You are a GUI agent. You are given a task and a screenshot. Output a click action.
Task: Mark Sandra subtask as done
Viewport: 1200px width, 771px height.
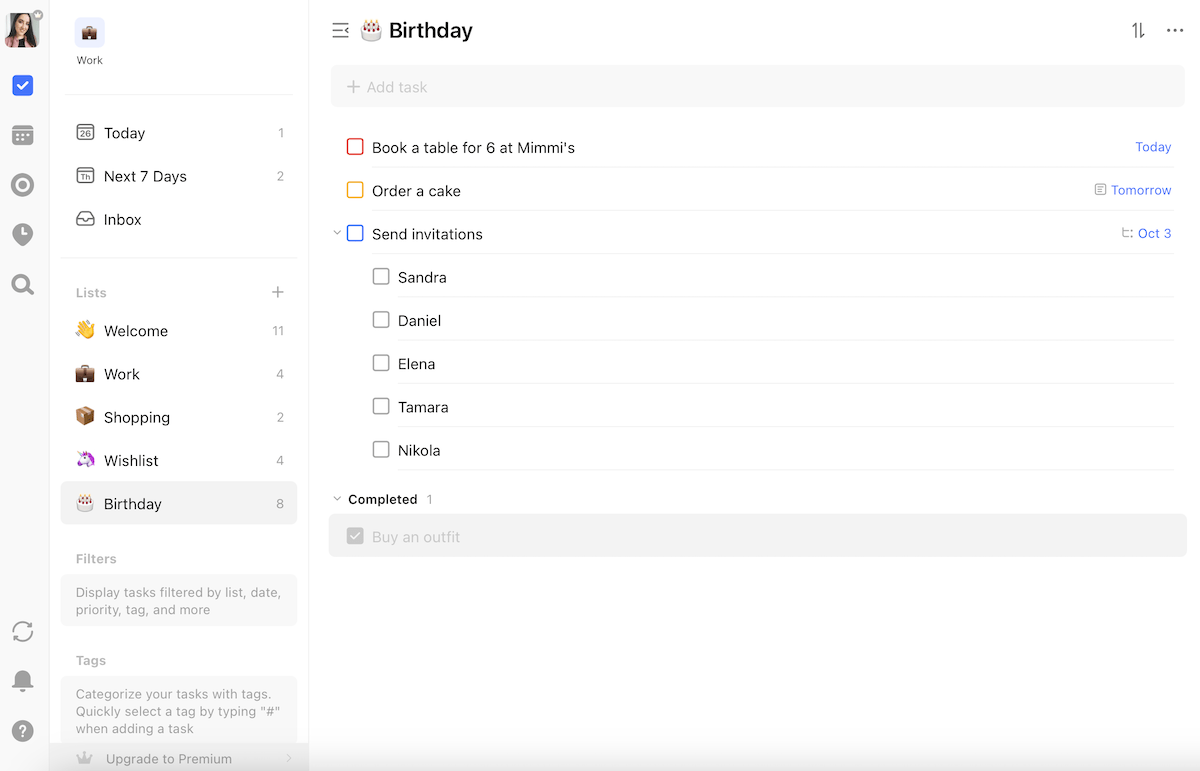click(x=381, y=277)
